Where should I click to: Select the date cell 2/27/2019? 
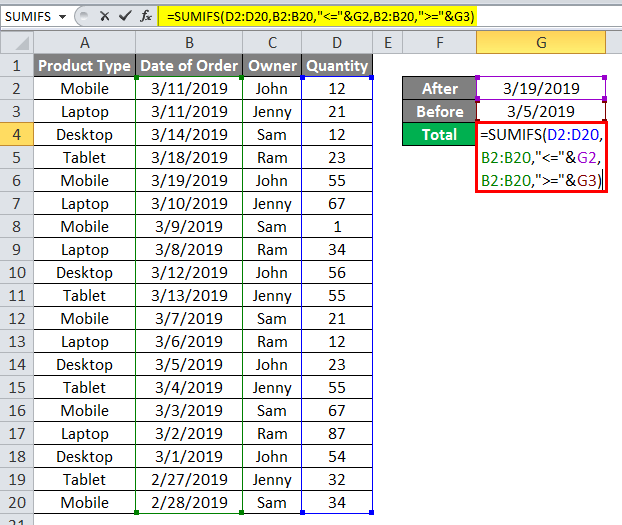point(189,479)
